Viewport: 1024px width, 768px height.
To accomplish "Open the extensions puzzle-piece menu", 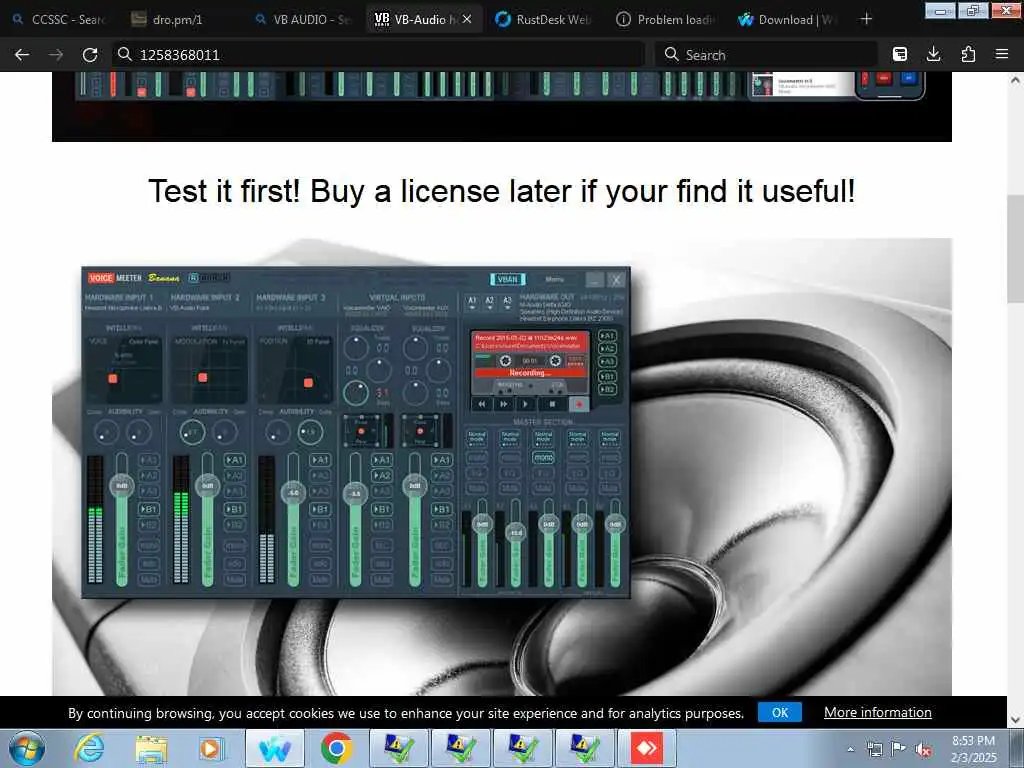I will click(x=968, y=54).
